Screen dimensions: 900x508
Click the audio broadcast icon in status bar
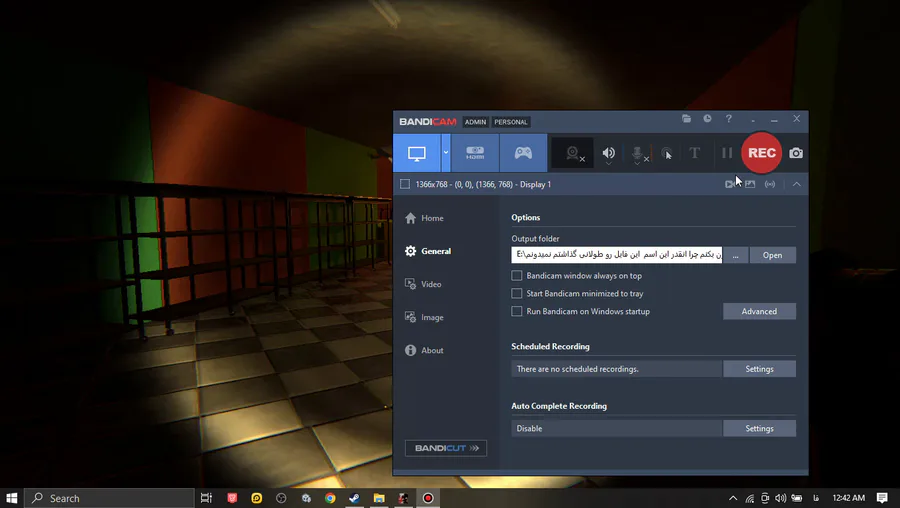pyautogui.click(x=770, y=184)
